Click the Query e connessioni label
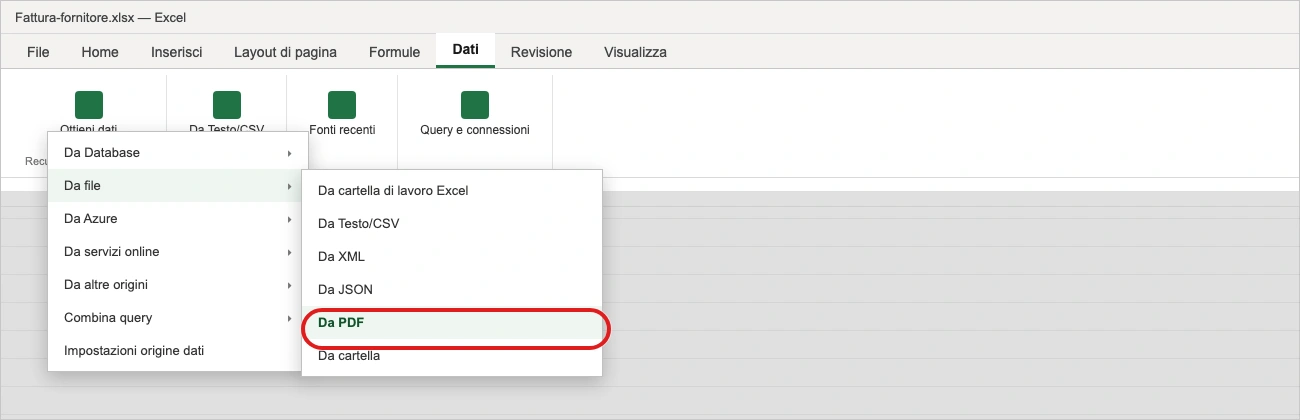Viewport: 1300px width, 420px height. click(x=475, y=130)
